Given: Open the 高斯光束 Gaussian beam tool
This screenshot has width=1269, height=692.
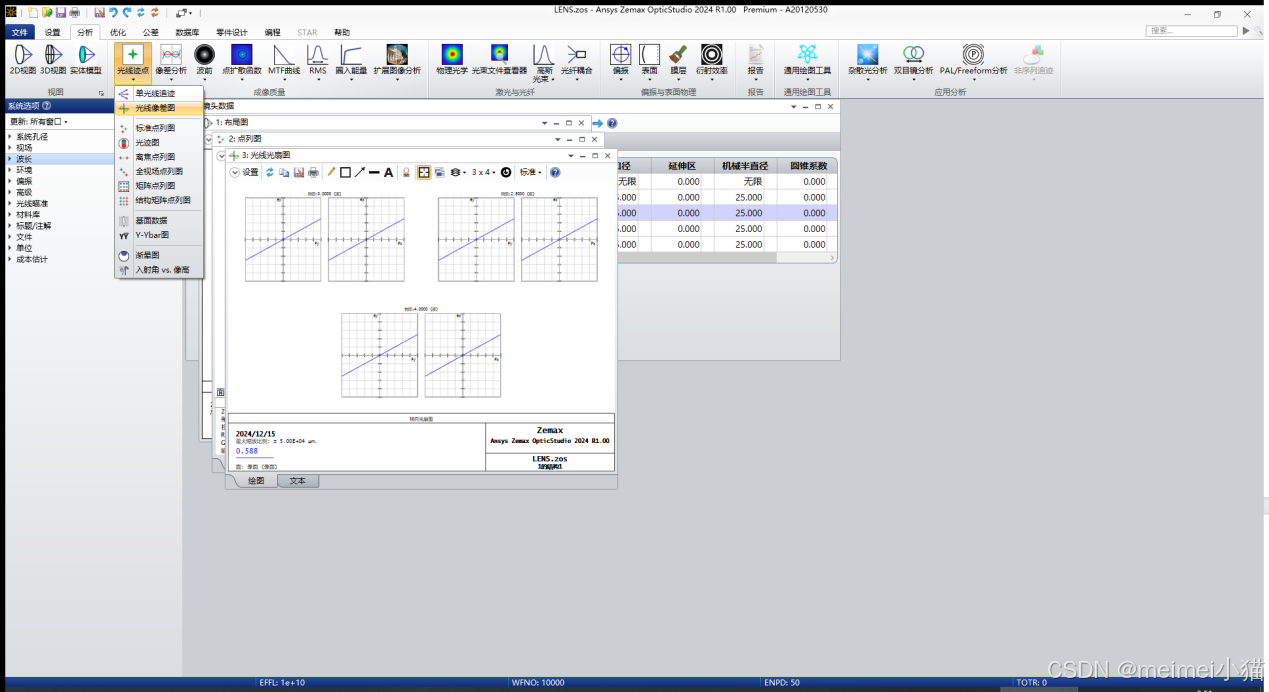Looking at the screenshot, I should pos(543,62).
